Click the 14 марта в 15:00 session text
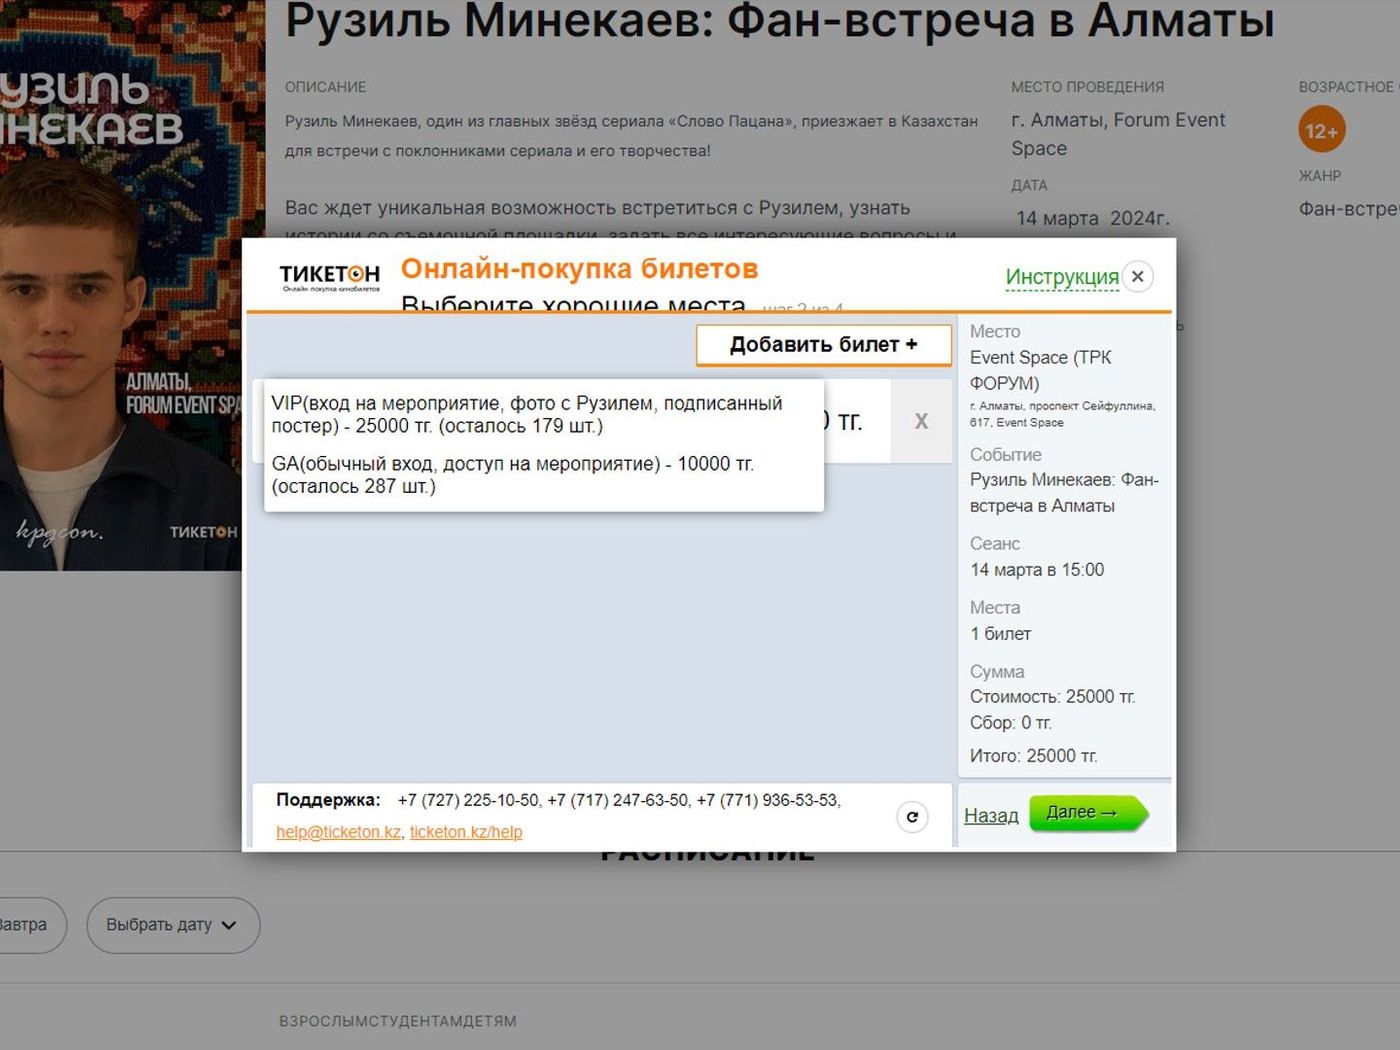This screenshot has height=1050, width=1400. pos(1037,570)
